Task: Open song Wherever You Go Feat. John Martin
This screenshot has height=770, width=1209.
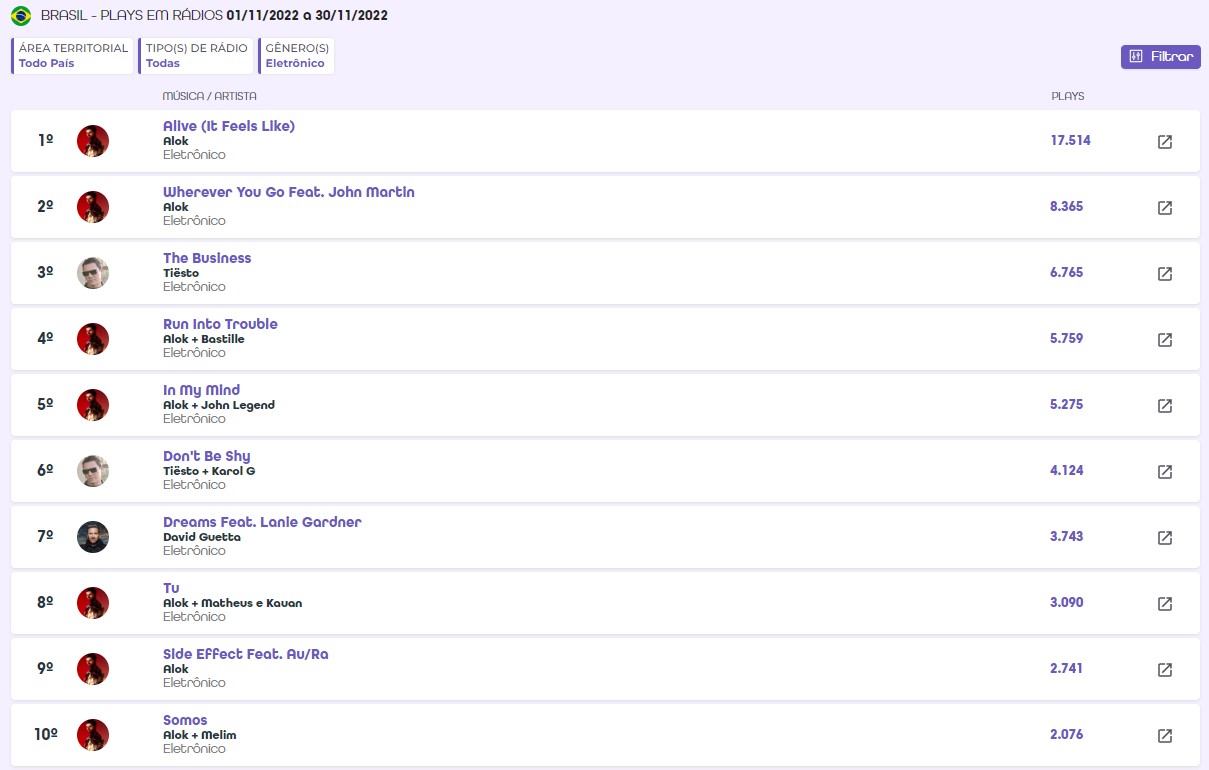Action: (x=289, y=192)
